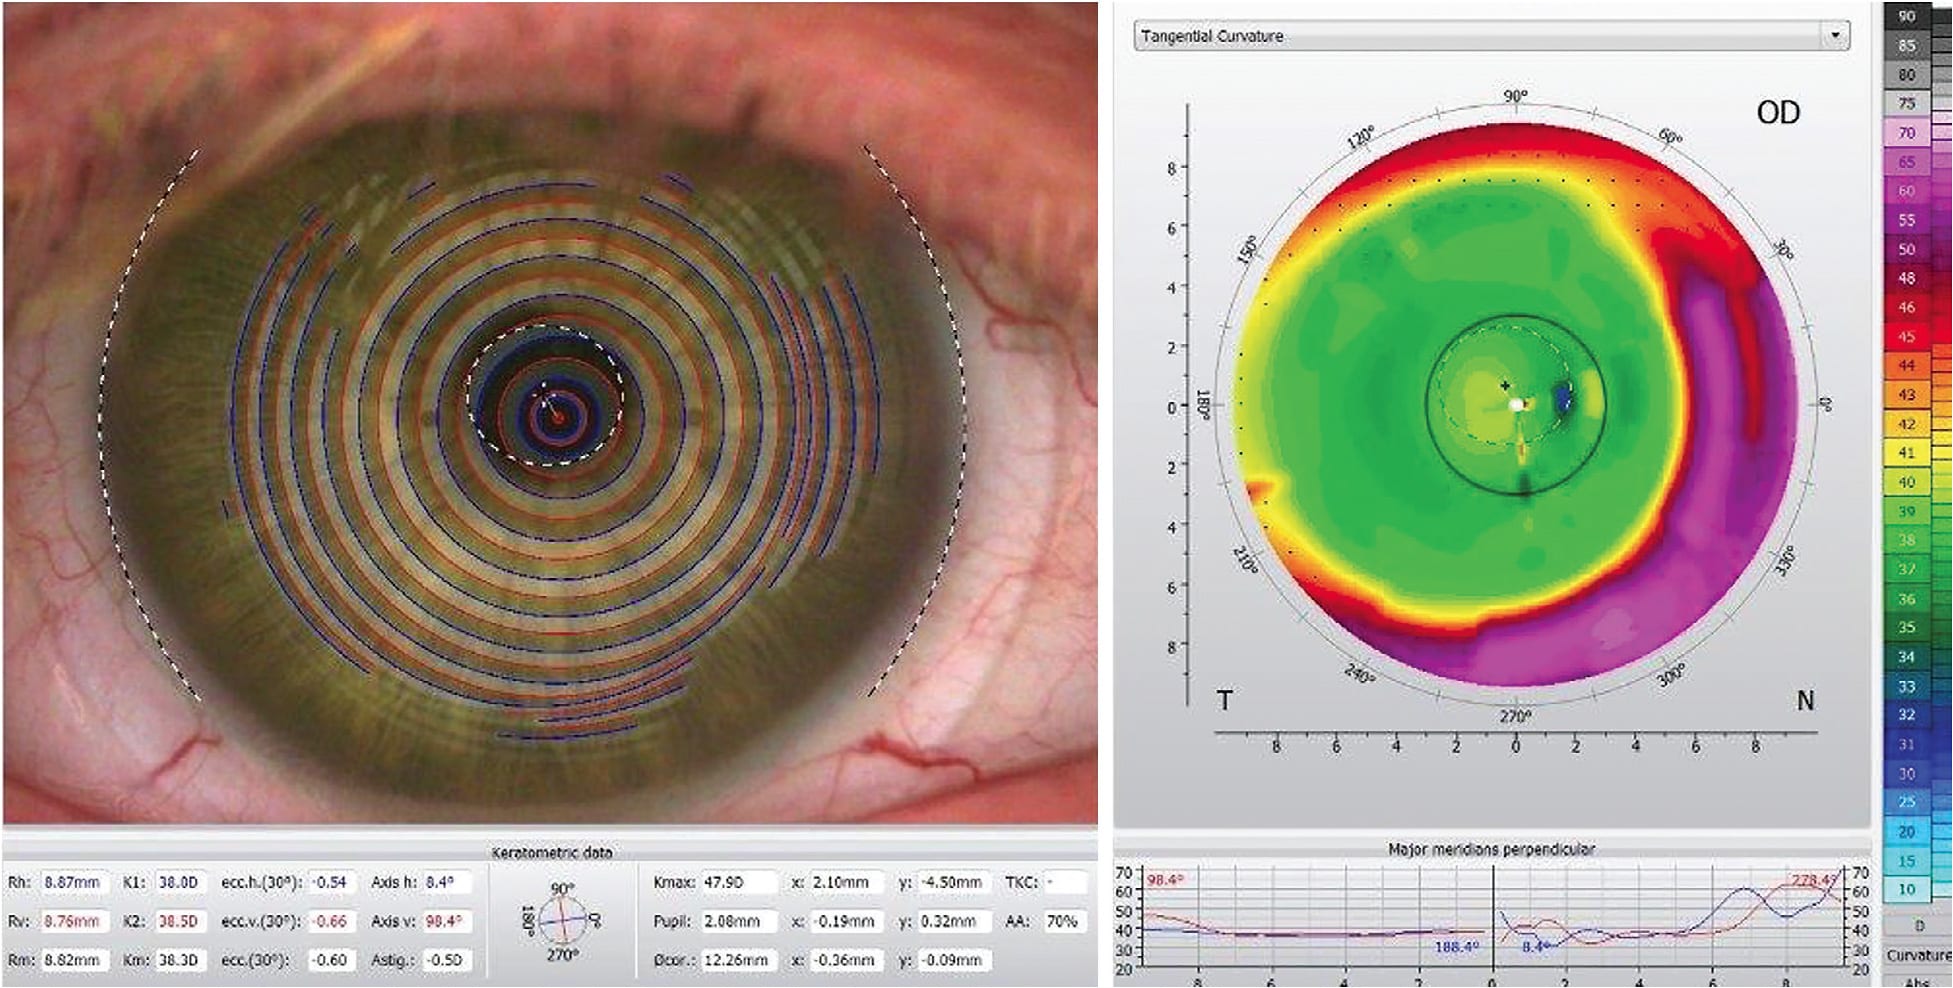Click the ecc.(30°) value -0.60

[330, 960]
